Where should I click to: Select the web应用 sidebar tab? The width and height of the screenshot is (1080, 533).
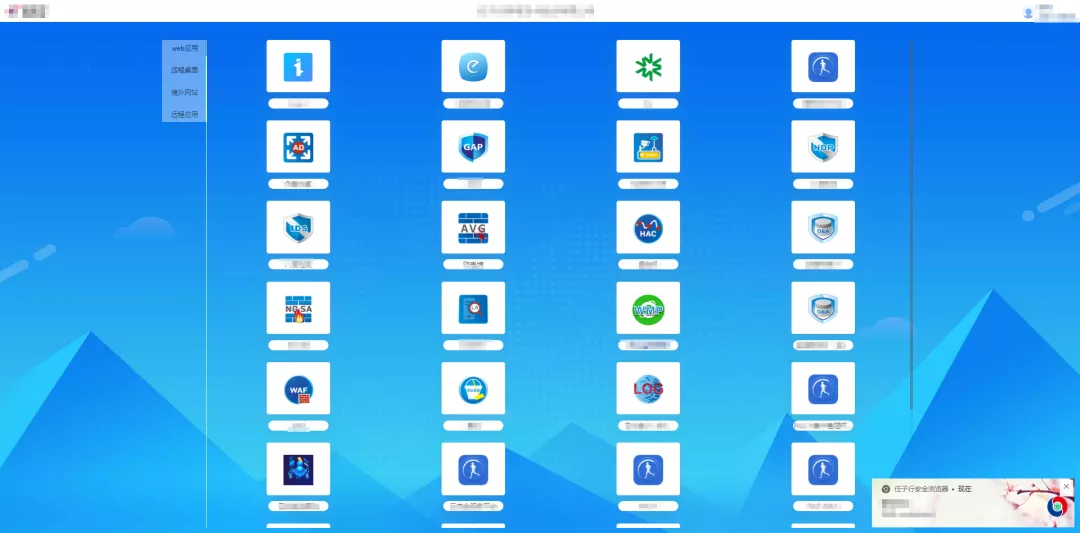coord(184,48)
